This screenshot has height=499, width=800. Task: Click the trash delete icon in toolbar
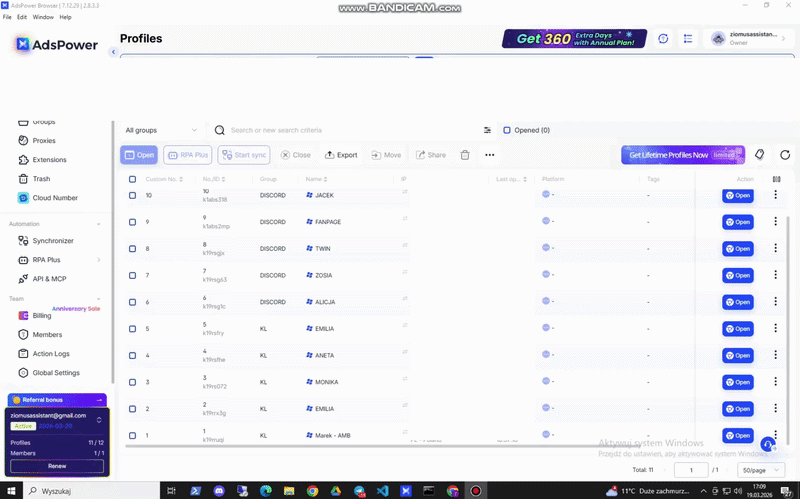point(465,155)
